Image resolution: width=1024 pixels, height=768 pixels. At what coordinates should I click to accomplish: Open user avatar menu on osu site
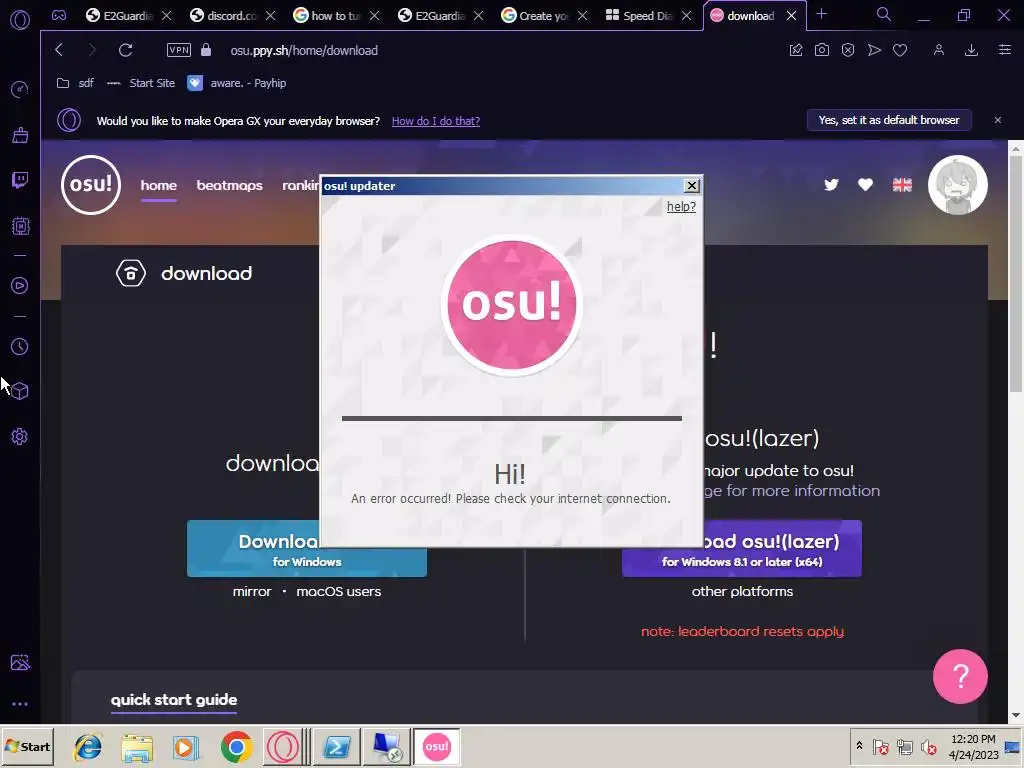[957, 185]
